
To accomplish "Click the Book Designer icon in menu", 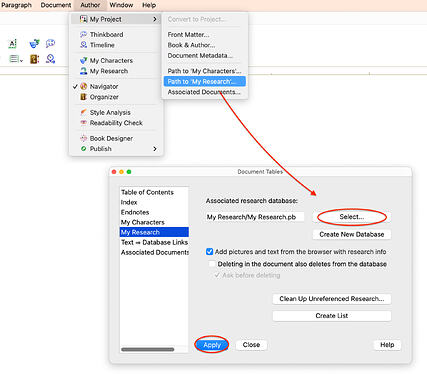I will click(x=83, y=138).
